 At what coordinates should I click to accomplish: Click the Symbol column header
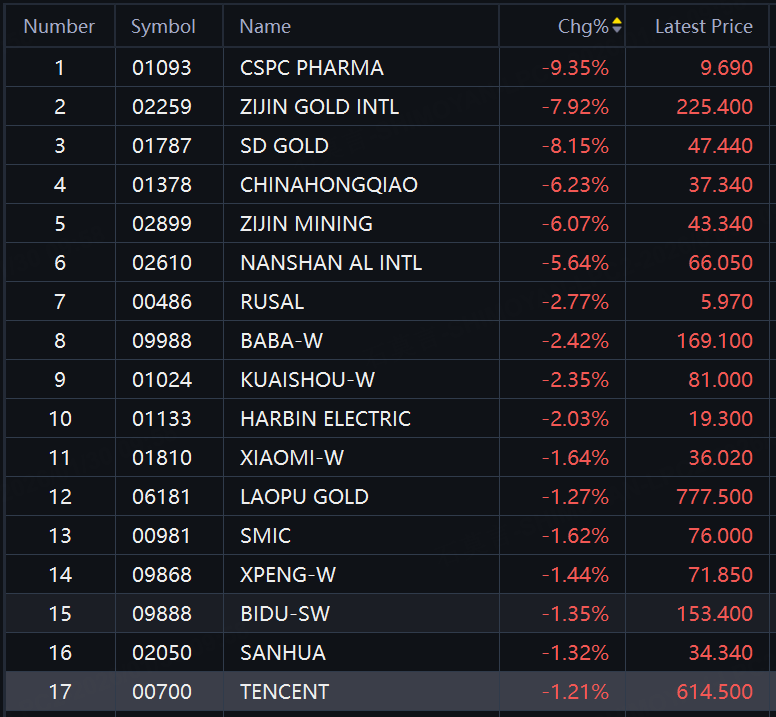pos(163,27)
